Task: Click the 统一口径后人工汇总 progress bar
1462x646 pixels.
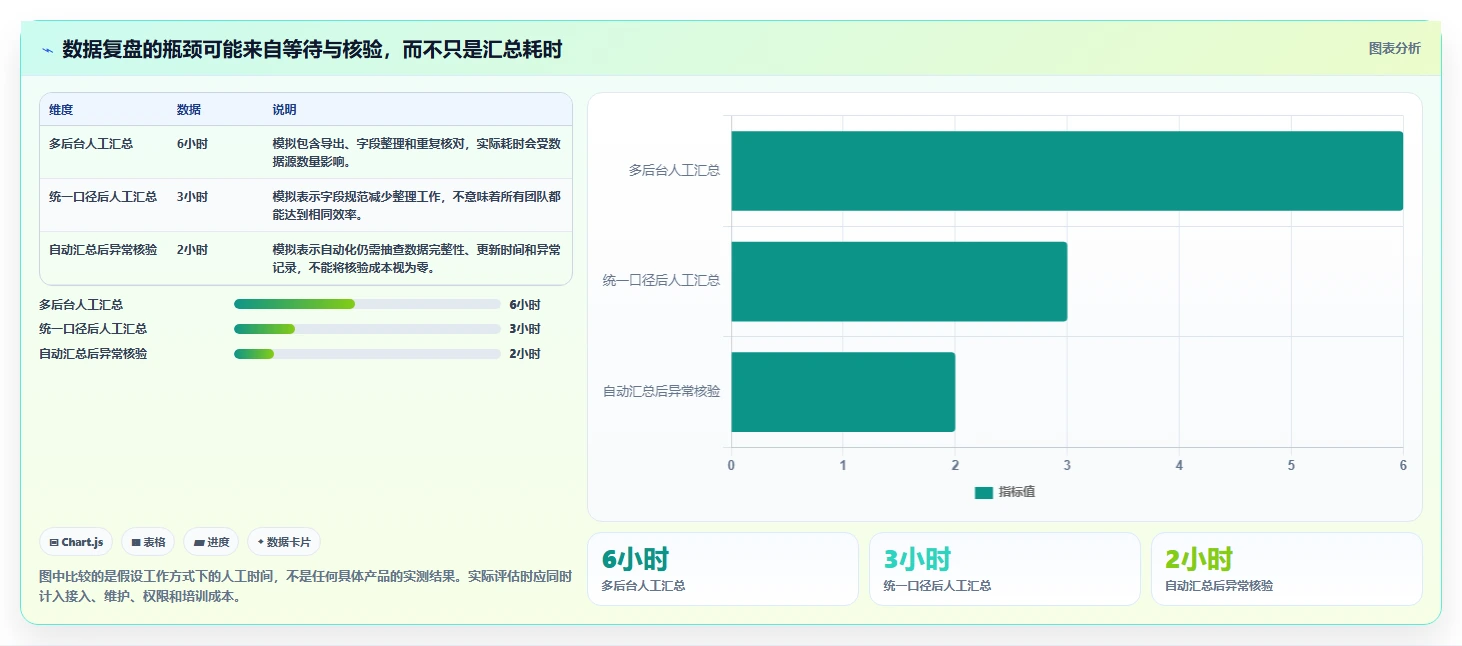Action: [367, 329]
